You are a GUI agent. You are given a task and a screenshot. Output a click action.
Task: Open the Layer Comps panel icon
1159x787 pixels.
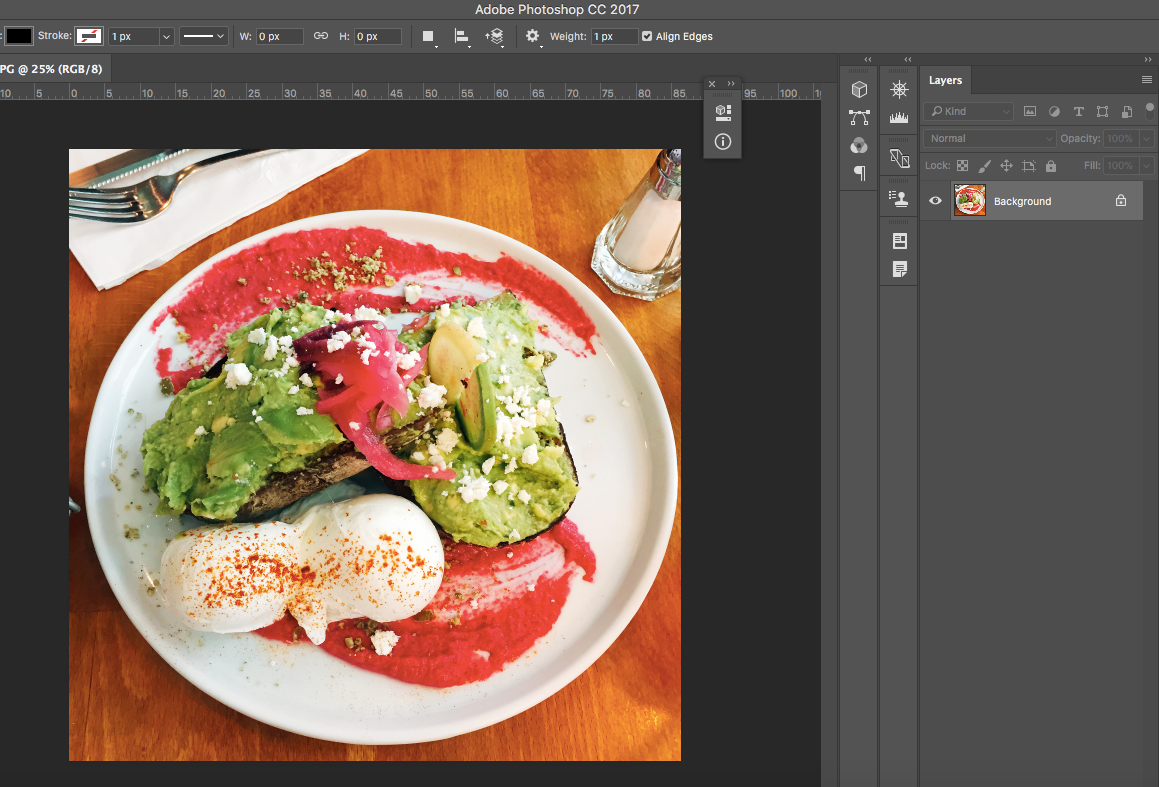point(900,241)
